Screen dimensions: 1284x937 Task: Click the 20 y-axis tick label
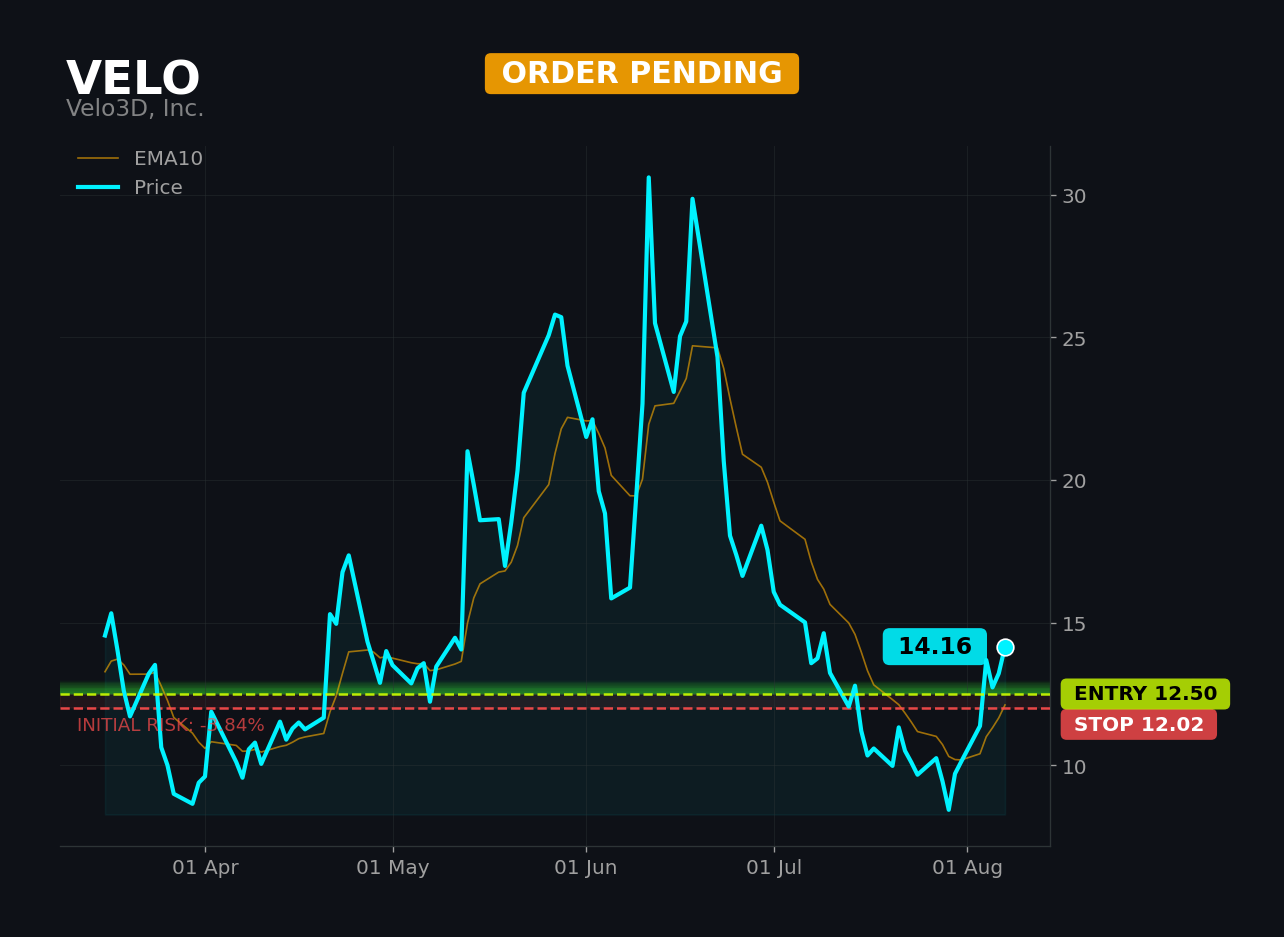pyautogui.click(x=1074, y=481)
